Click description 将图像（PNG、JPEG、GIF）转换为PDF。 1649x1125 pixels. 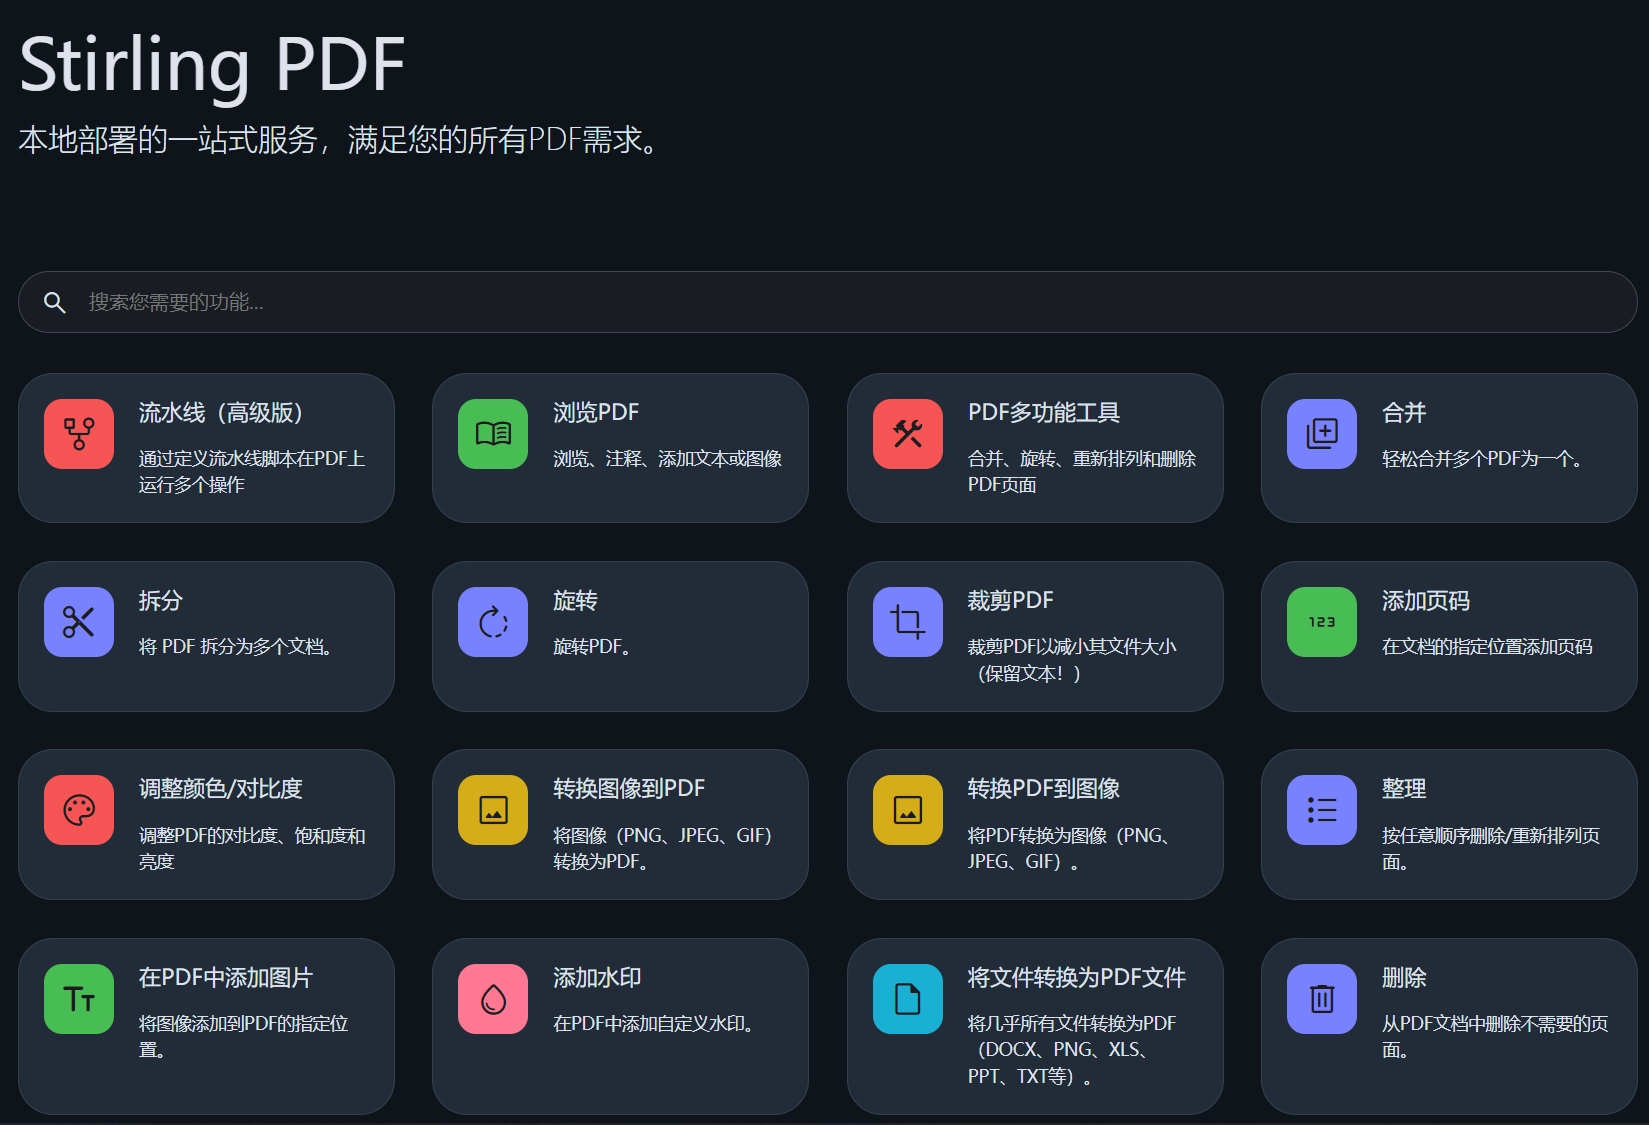(662, 848)
